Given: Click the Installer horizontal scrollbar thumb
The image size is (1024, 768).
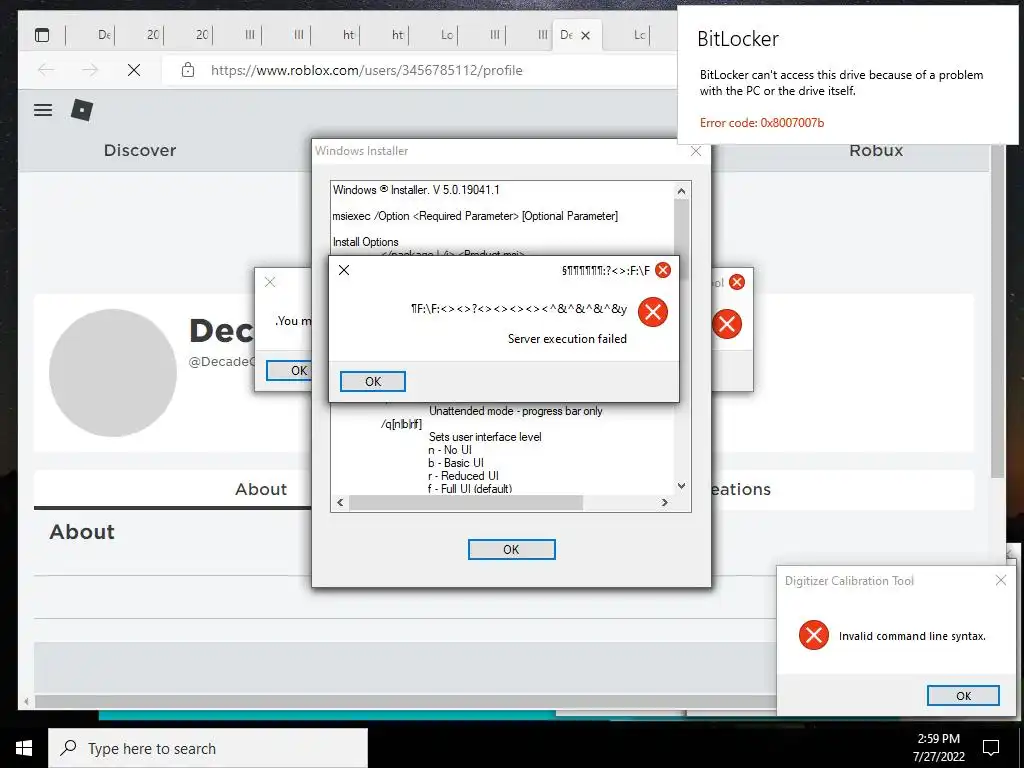Looking at the screenshot, I should tap(466, 503).
